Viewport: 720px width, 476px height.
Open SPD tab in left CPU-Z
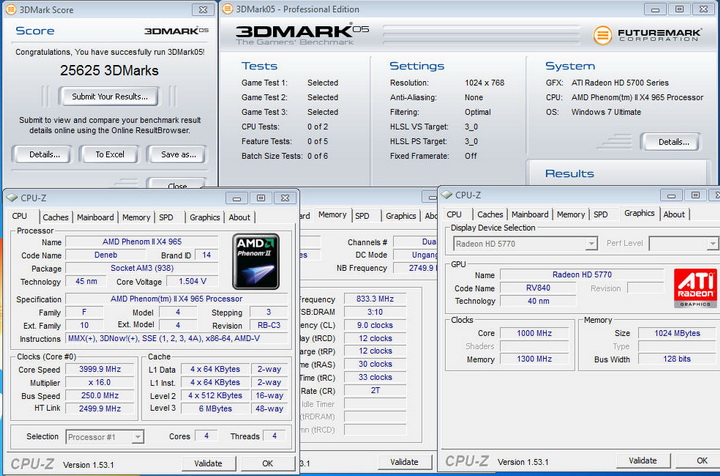pyautogui.click(x=166, y=217)
